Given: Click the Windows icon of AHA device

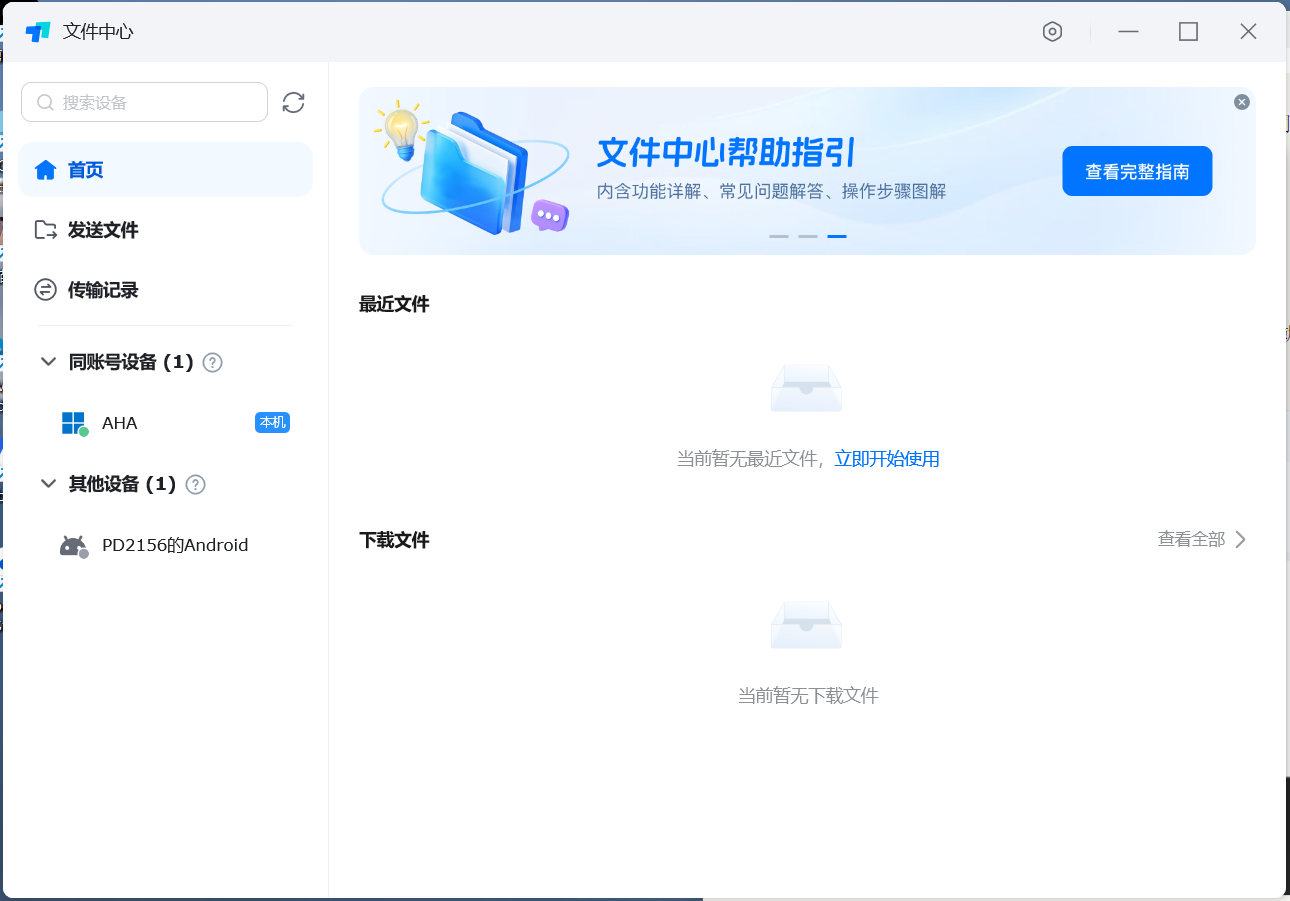Looking at the screenshot, I should 74,423.
